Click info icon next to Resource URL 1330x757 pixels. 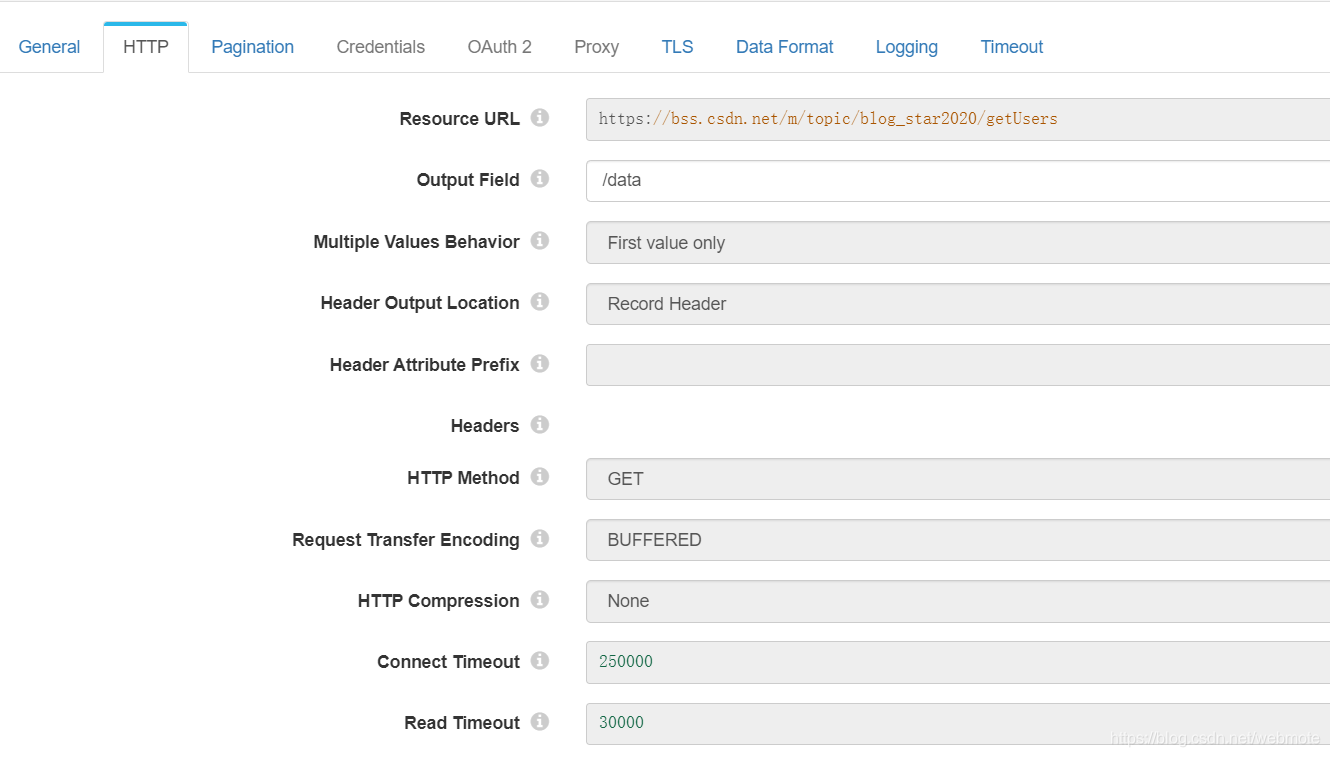tap(540, 118)
